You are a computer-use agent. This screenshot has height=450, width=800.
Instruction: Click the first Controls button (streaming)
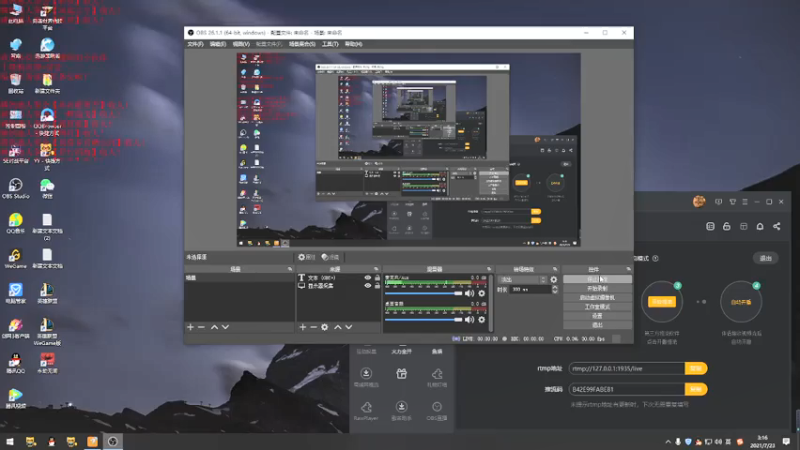(597, 279)
